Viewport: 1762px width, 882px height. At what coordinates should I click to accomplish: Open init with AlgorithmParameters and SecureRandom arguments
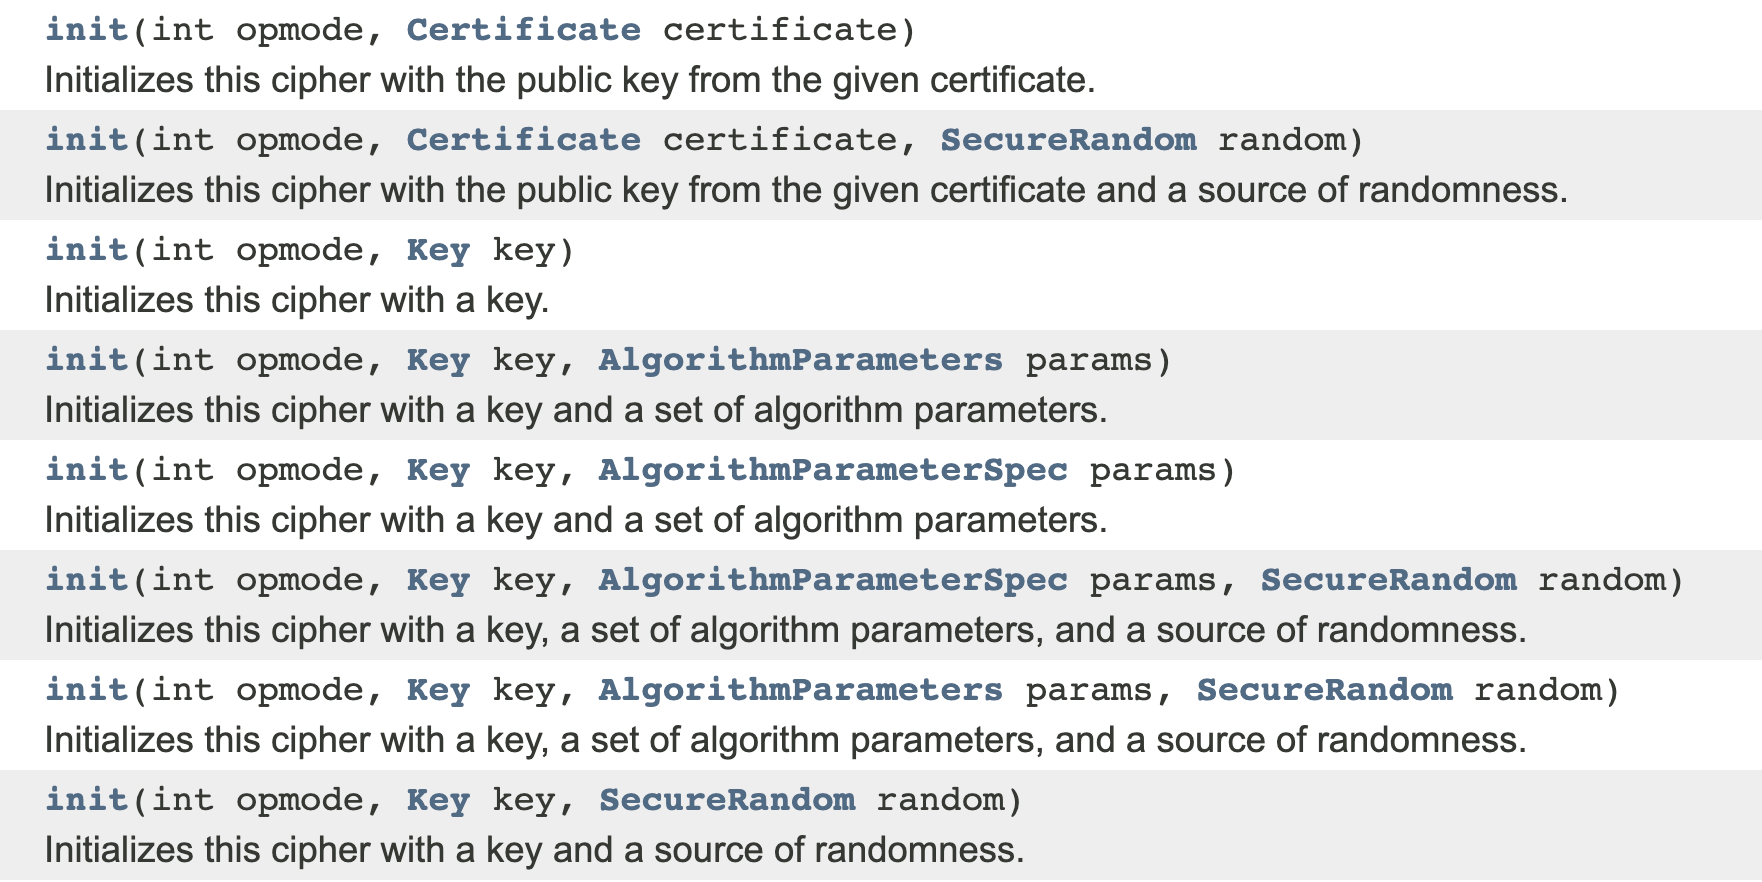pyautogui.click(x=87, y=690)
